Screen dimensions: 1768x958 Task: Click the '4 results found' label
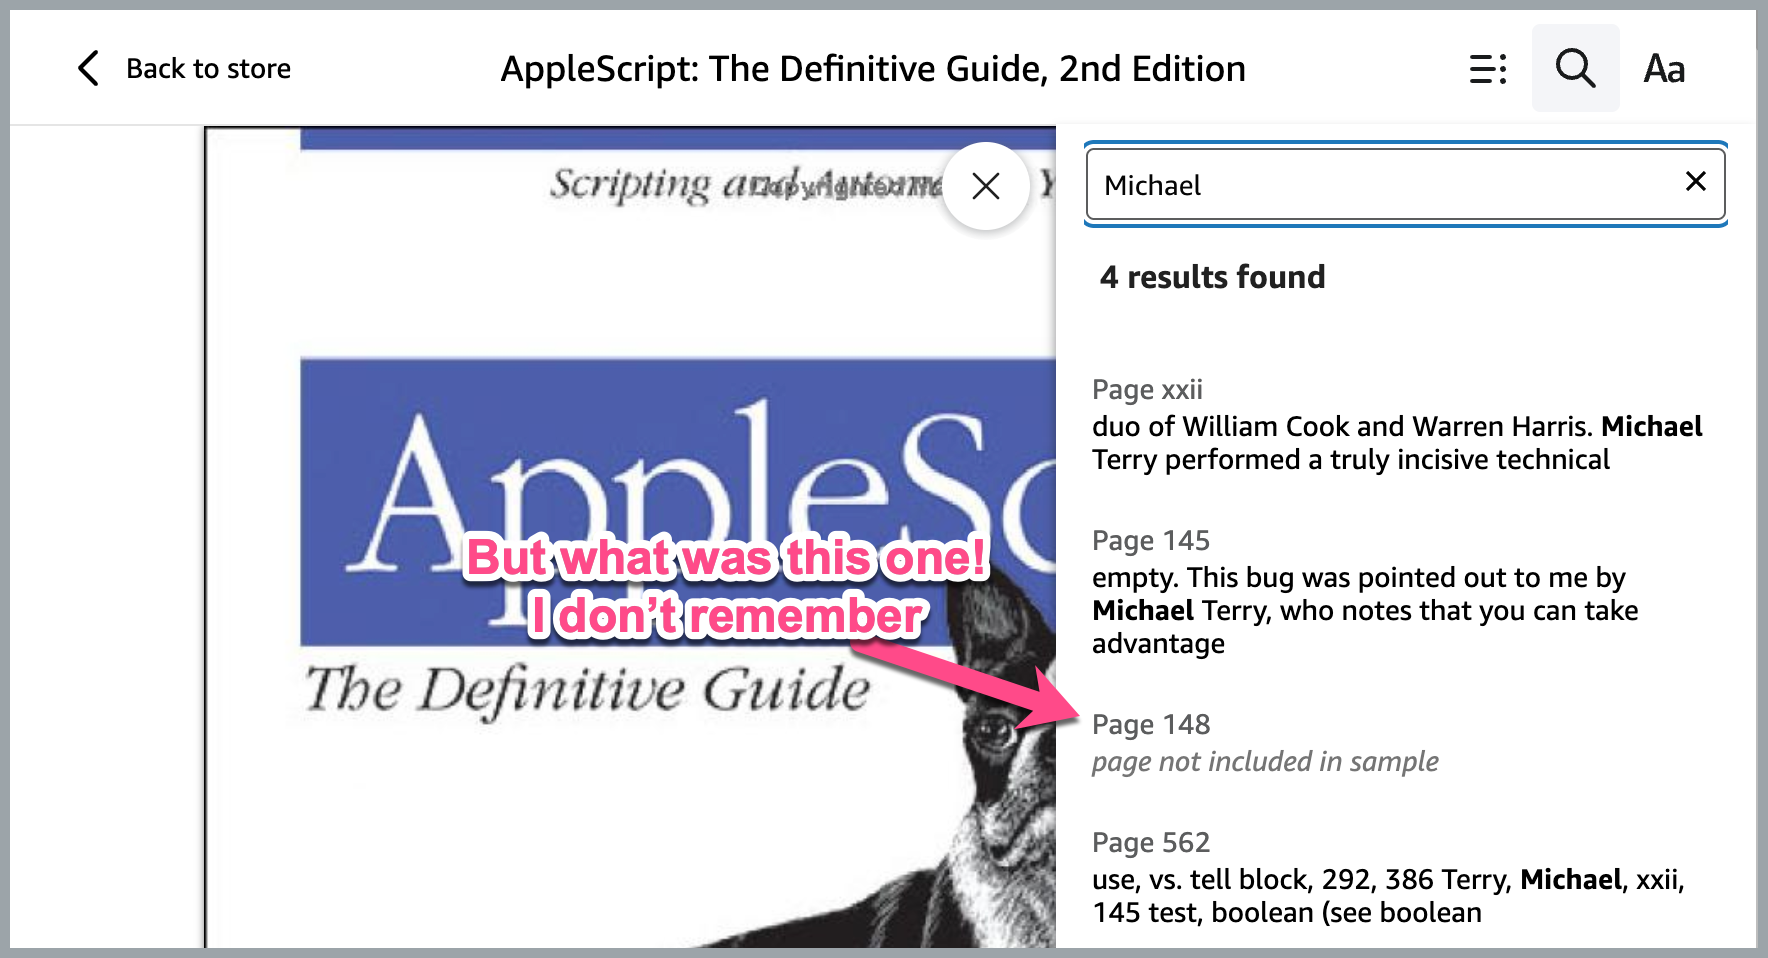[1212, 277]
